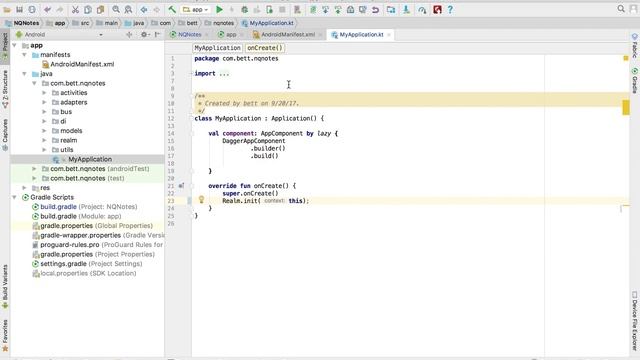This screenshot has width=640, height=360.
Task: Open Search Everywhere magnifier at top right
Action: click(x=621, y=9)
